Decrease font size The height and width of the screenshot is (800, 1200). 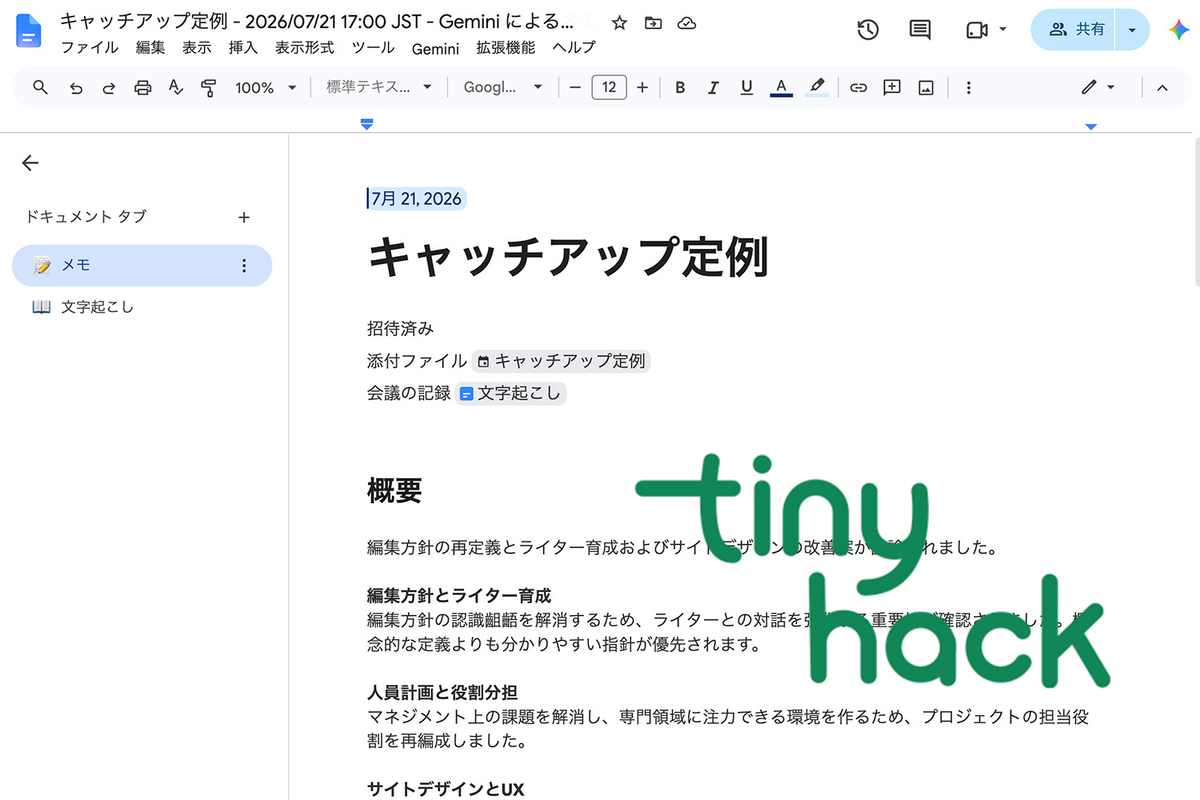575,88
